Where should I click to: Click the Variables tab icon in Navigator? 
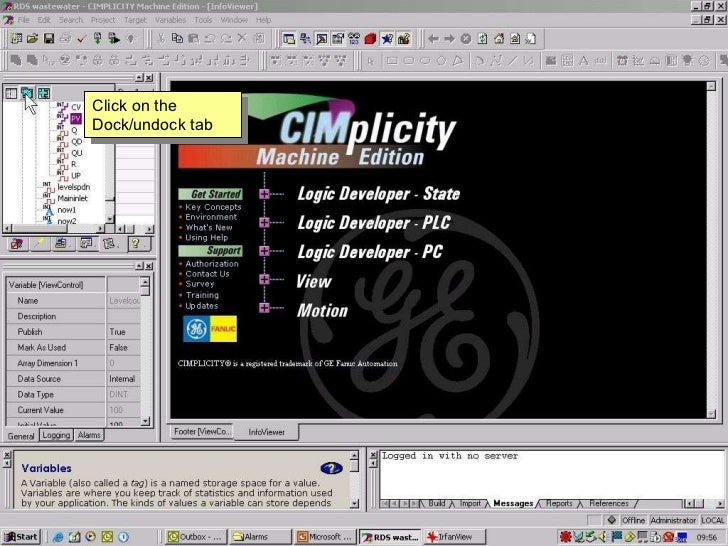(x=110, y=243)
